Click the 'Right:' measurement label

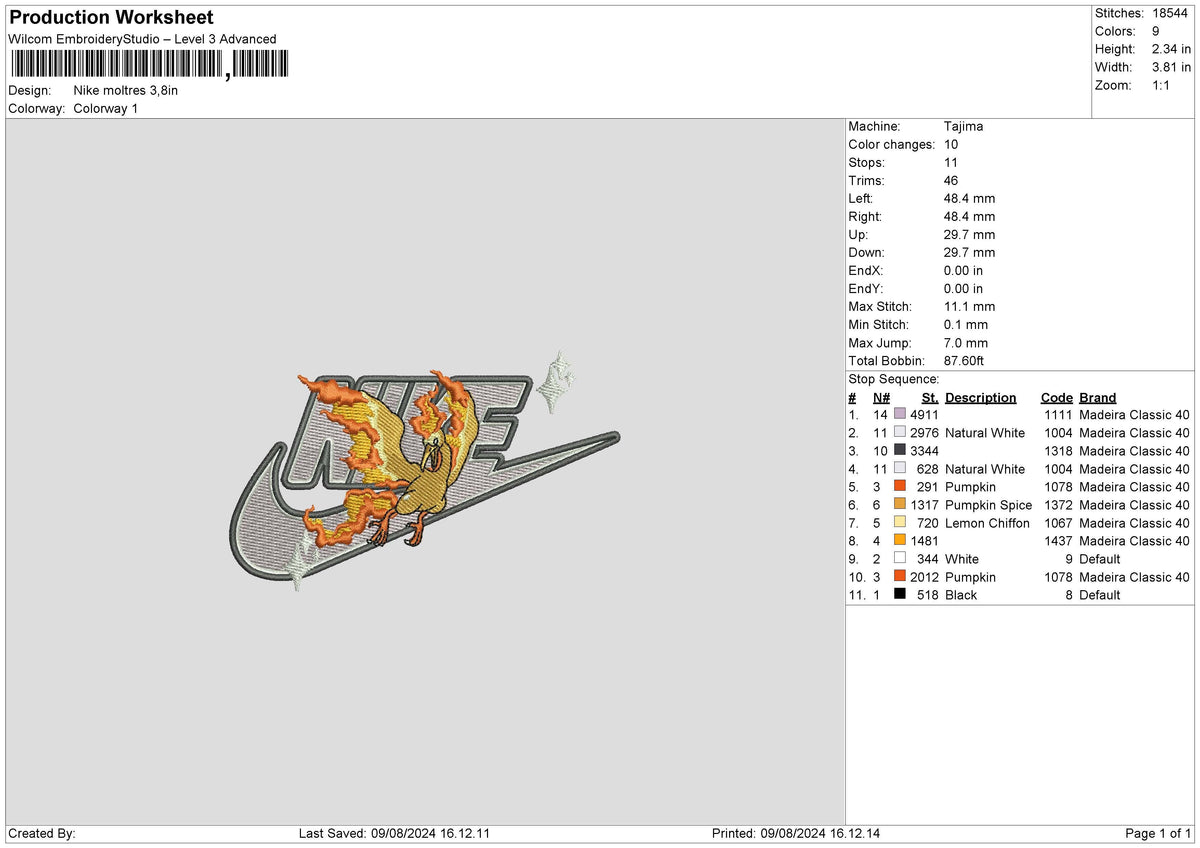coord(865,216)
